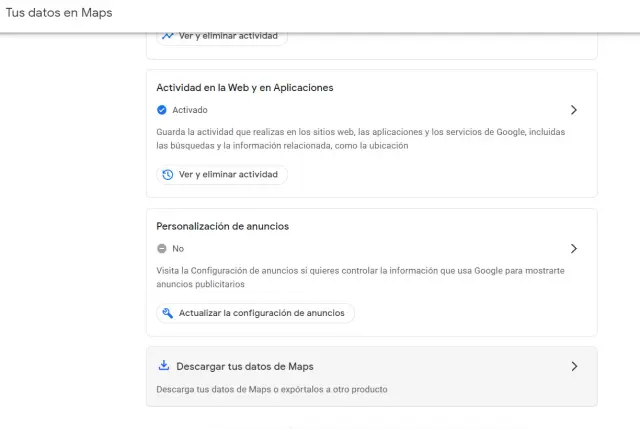Click the Actividad en la Web y en Aplicaciones heading

(x=245, y=88)
